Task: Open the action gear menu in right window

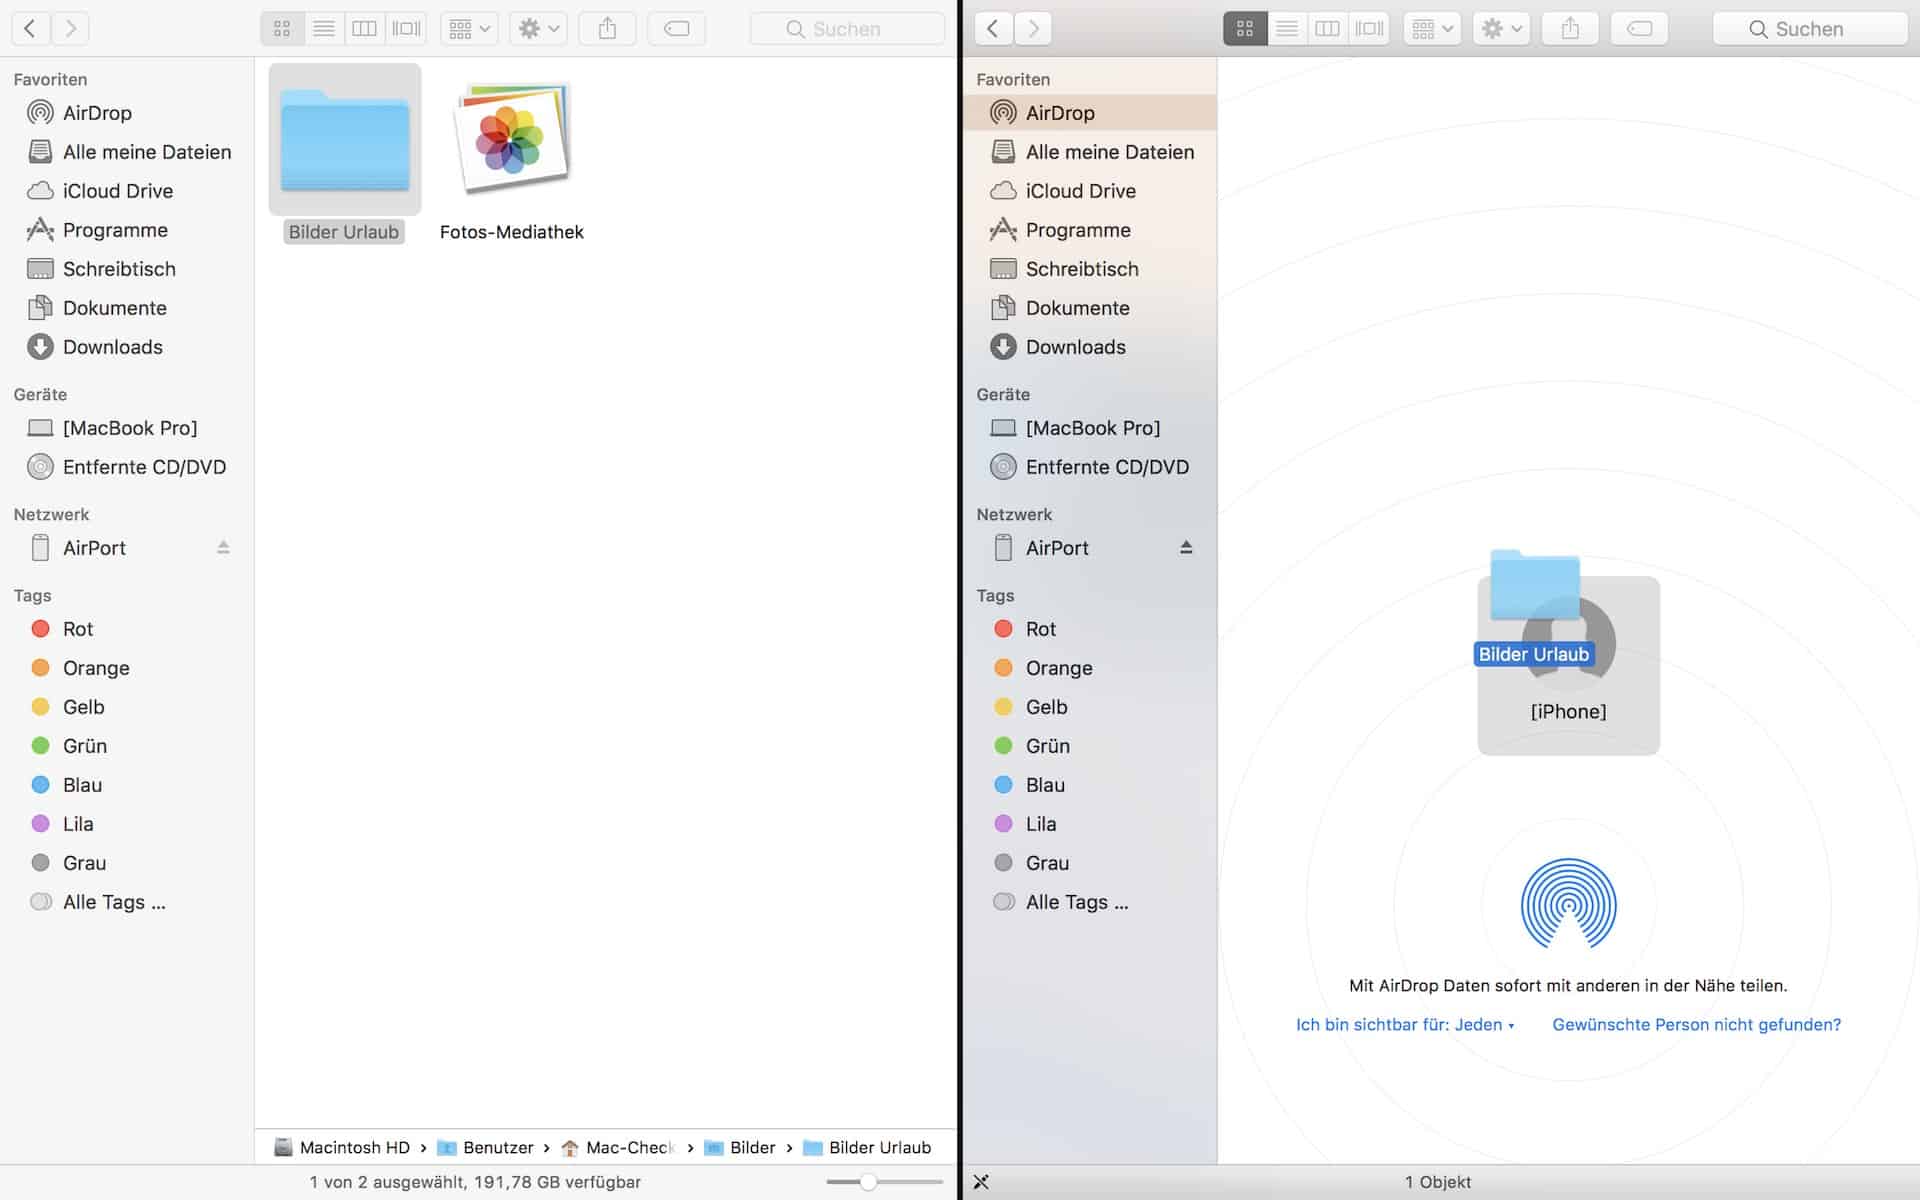Action: click(1501, 28)
